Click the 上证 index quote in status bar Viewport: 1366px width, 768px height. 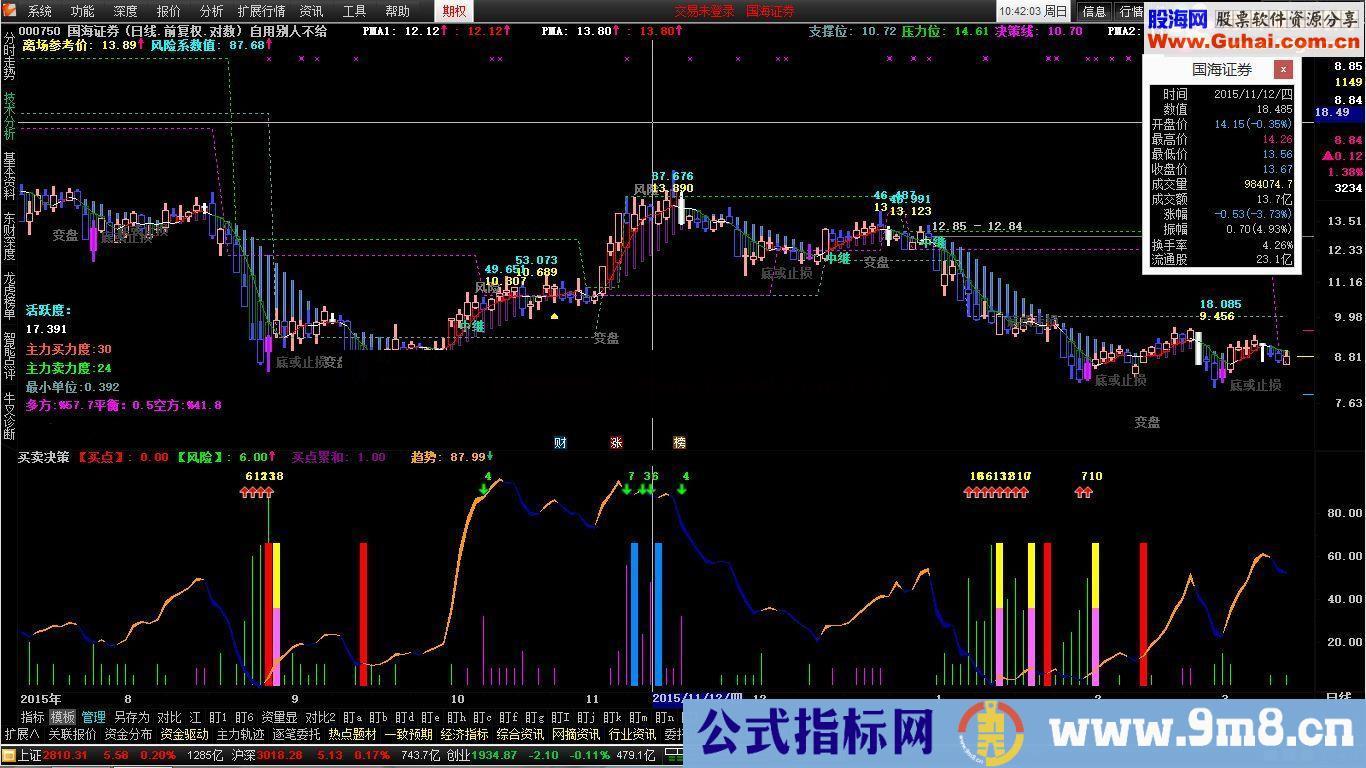[31, 755]
